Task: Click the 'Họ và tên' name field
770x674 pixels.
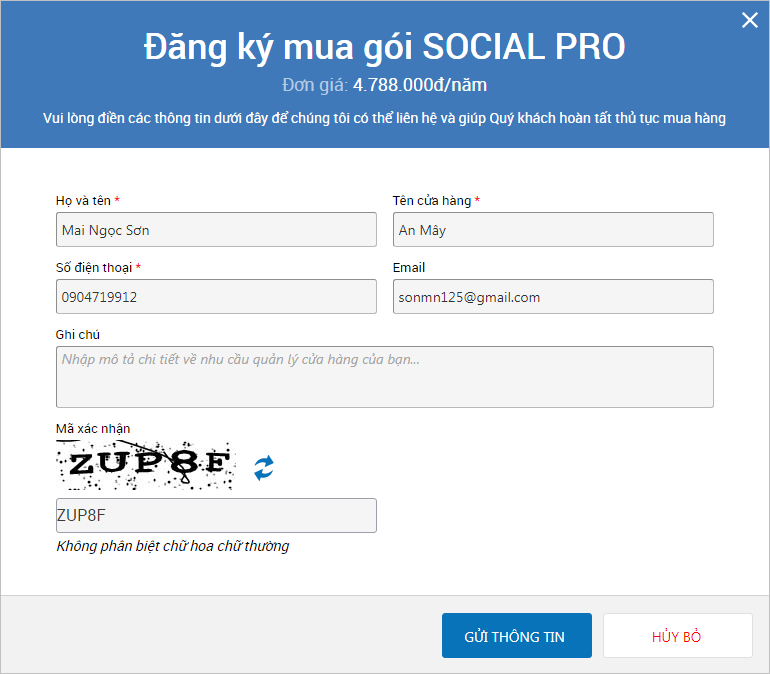Action: click(216, 230)
